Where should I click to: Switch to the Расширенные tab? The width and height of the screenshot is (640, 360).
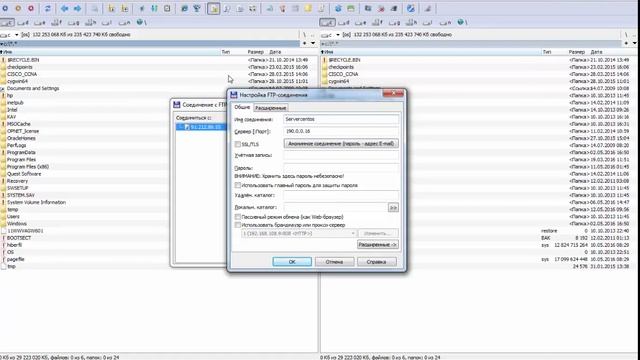(x=270, y=108)
